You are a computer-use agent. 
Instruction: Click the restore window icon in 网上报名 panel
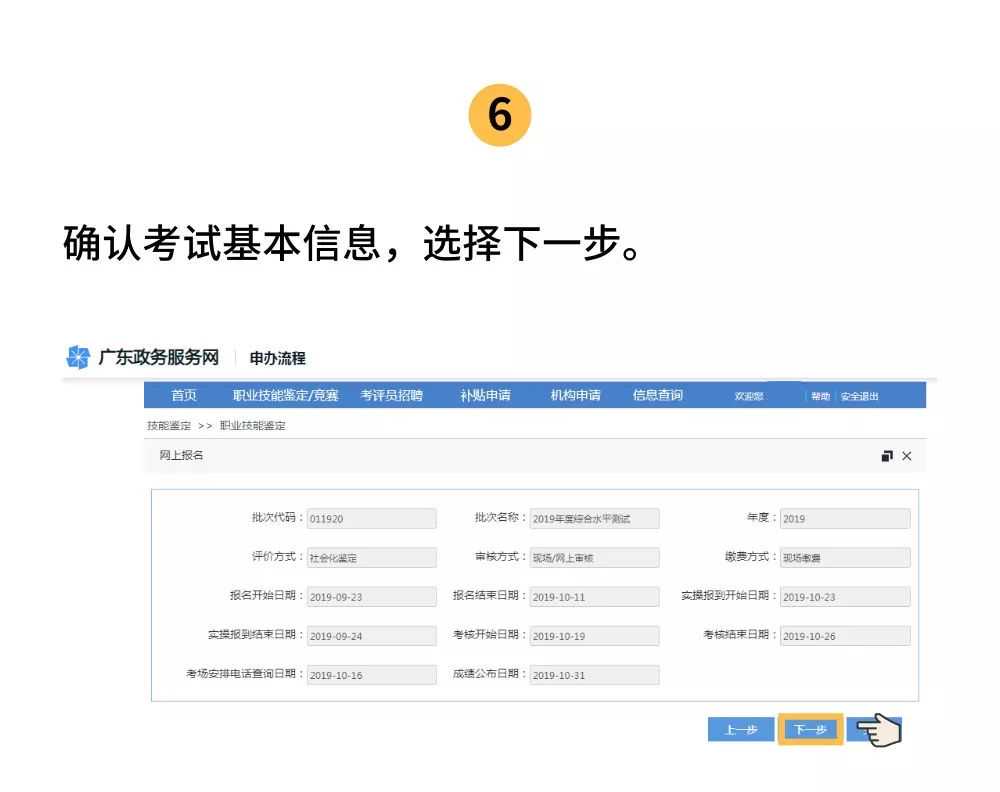tap(887, 456)
